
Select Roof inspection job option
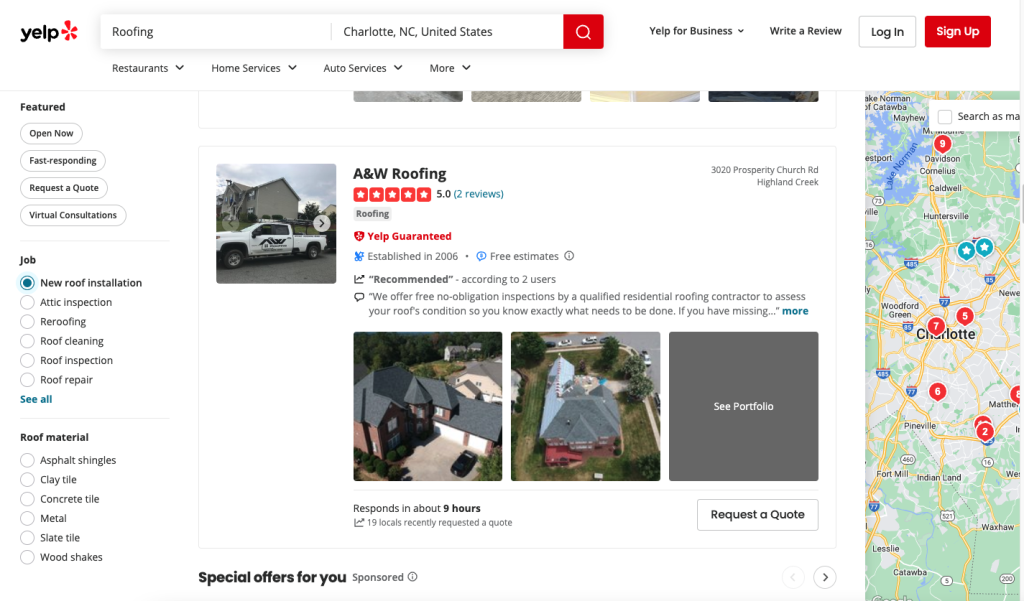27,361
